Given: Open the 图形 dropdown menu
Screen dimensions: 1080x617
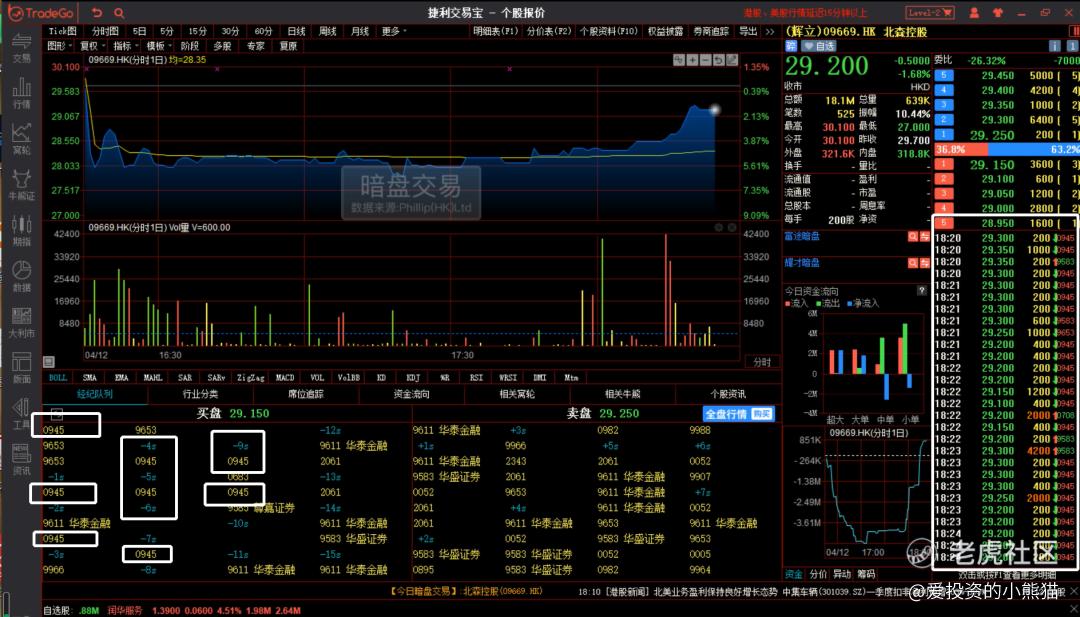Looking at the screenshot, I should [x=58, y=46].
